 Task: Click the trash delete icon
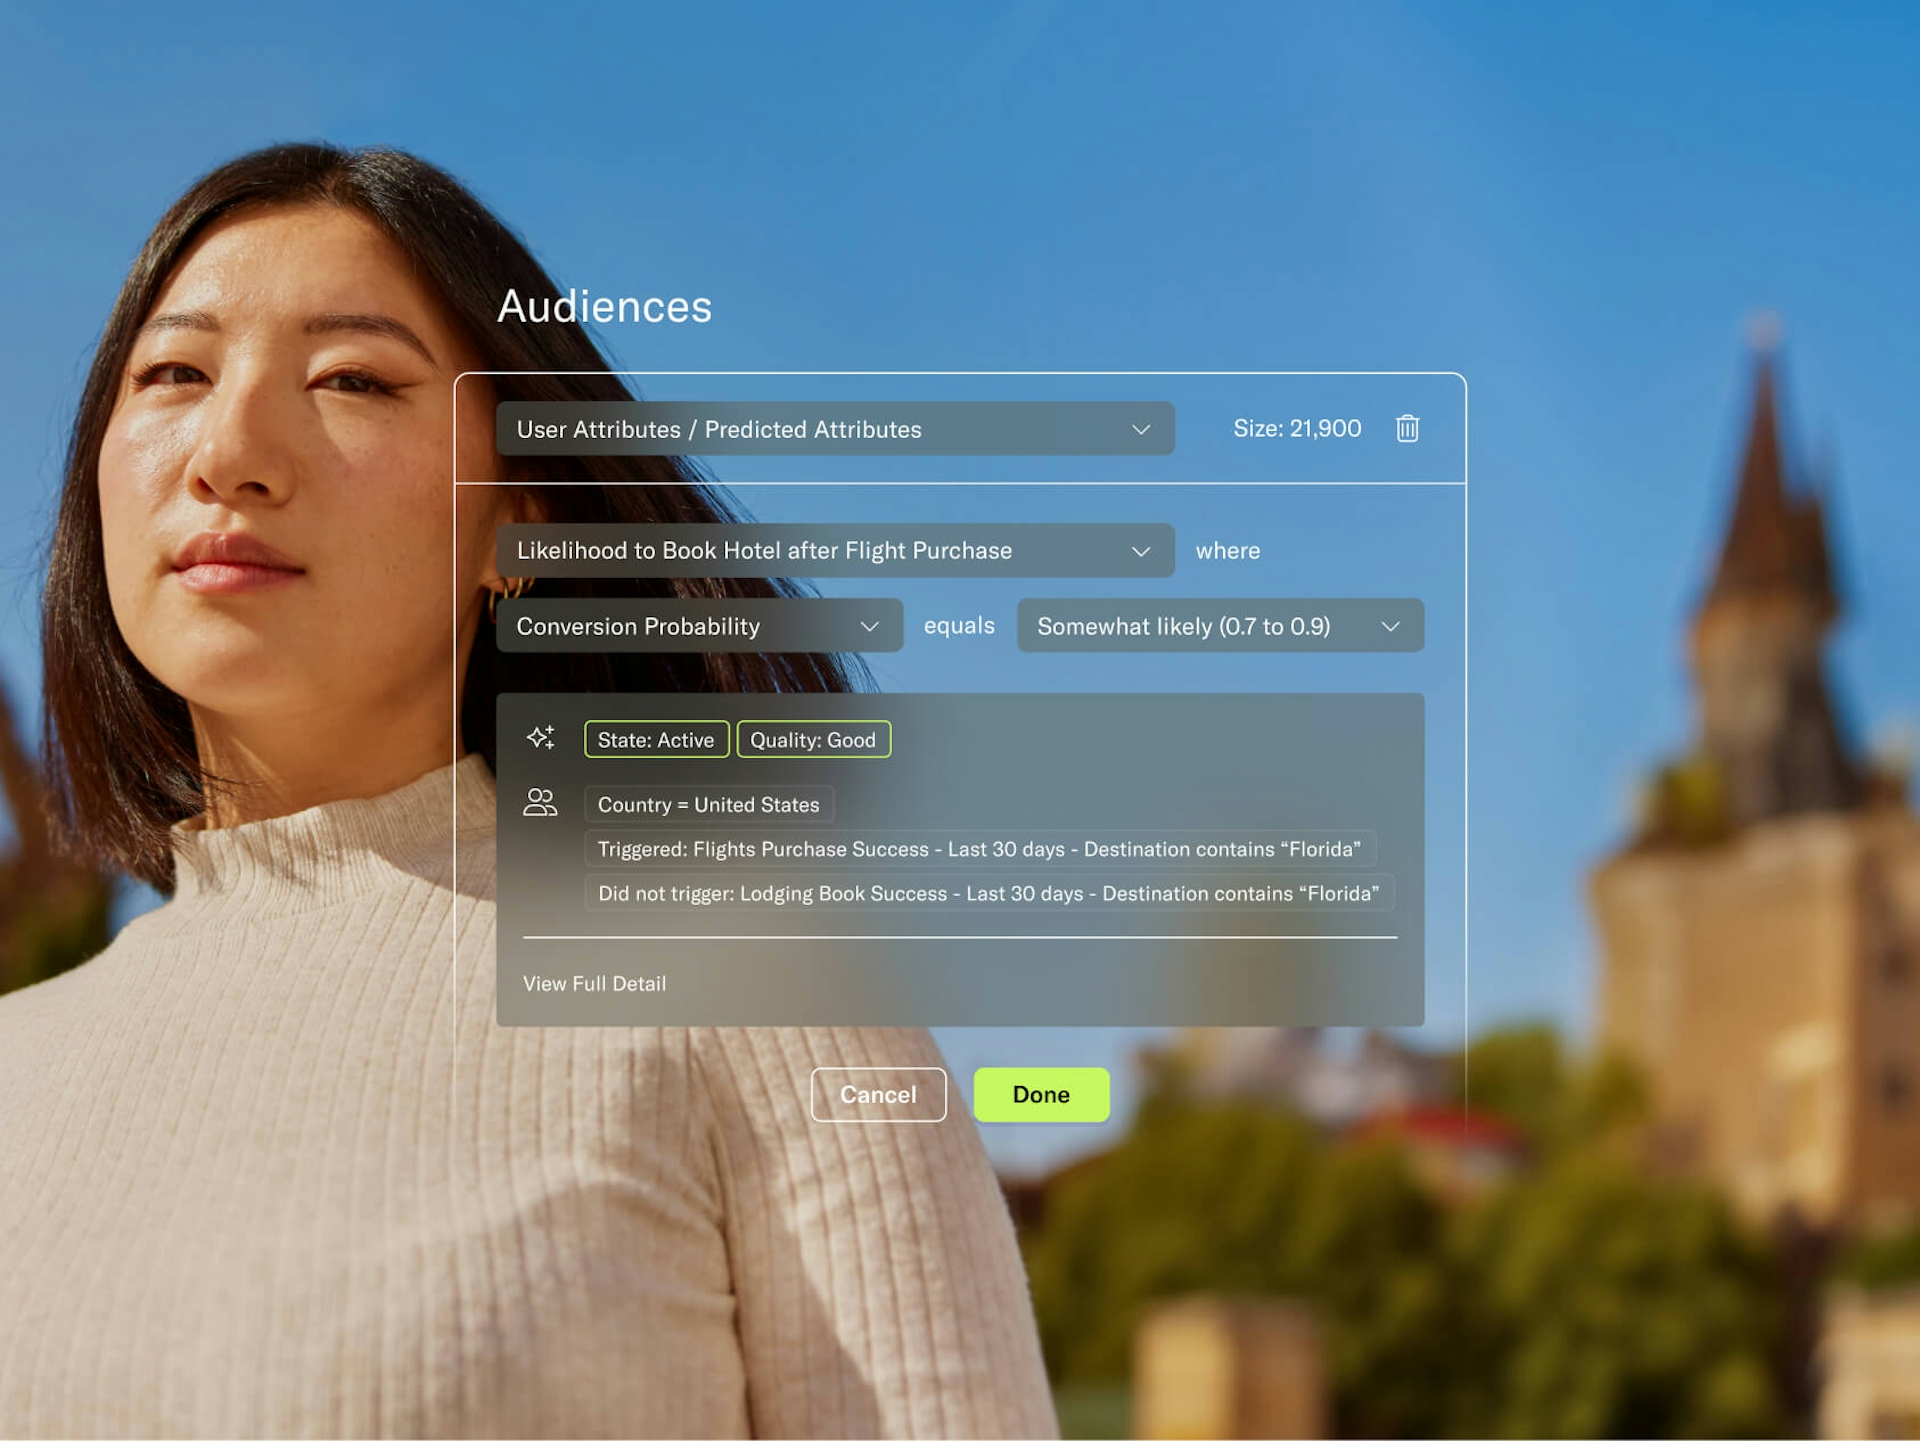1407,429
